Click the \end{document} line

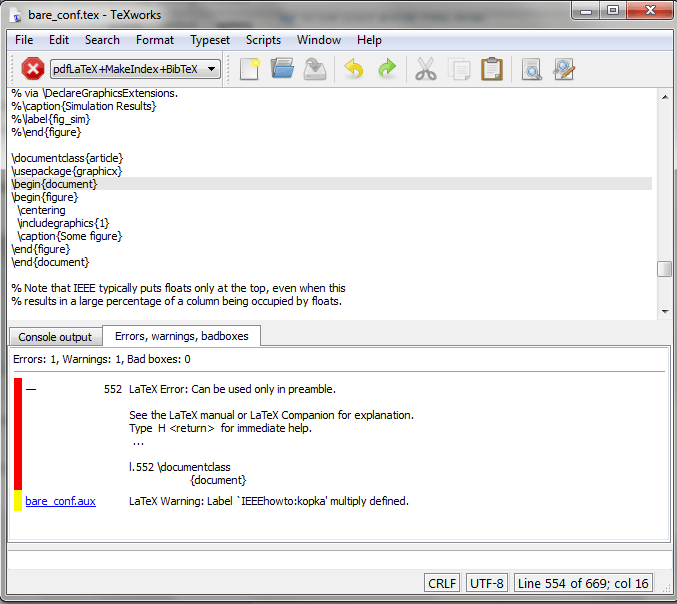(50, 262)
